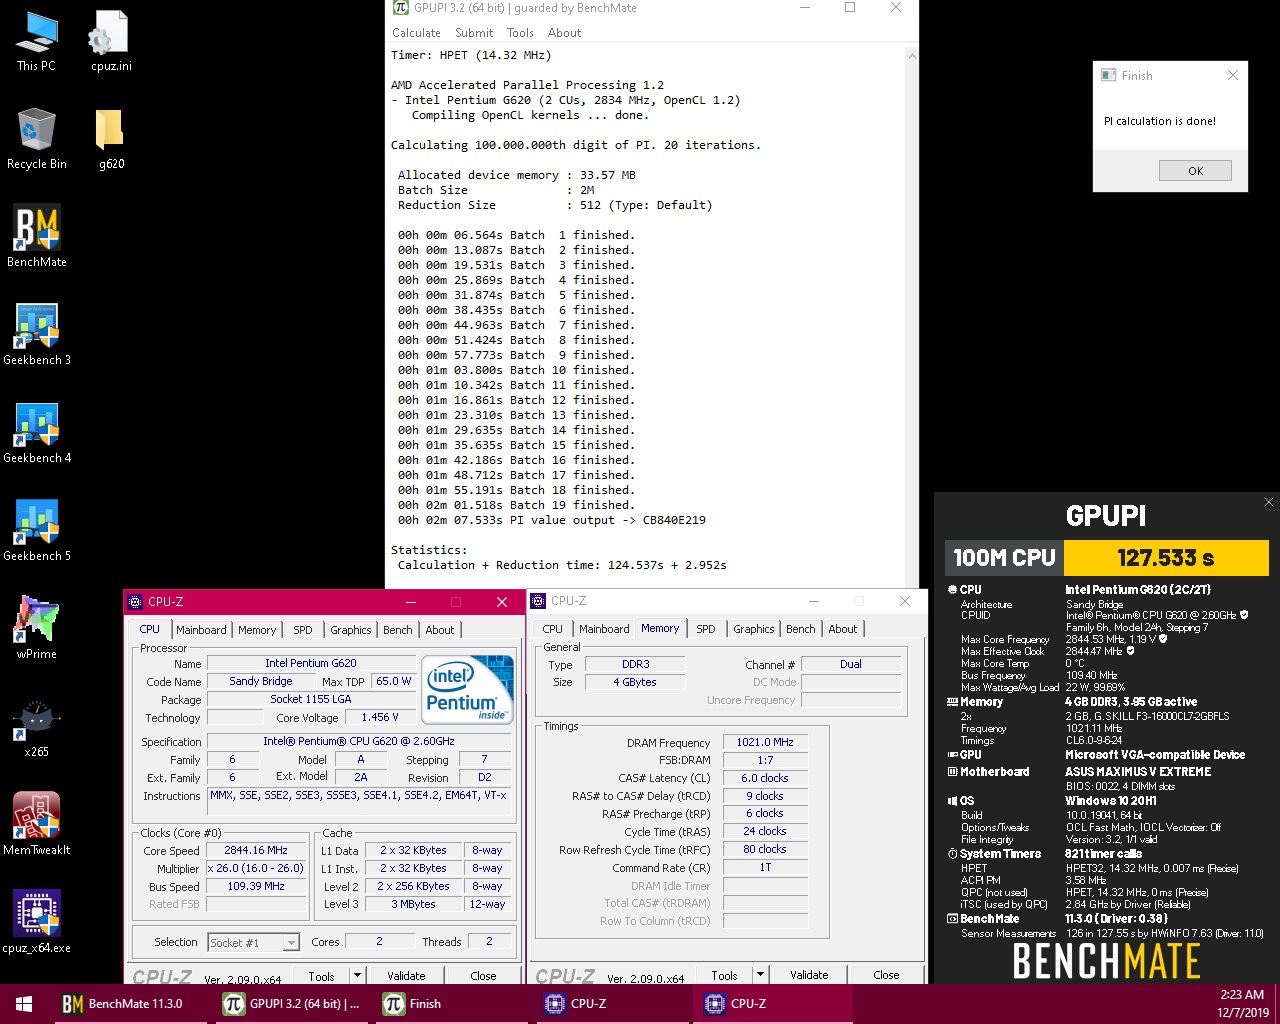1280x1024 pixels.
Task: Click Close button in right CPU-Z
Action: click(x=886, y=974)
